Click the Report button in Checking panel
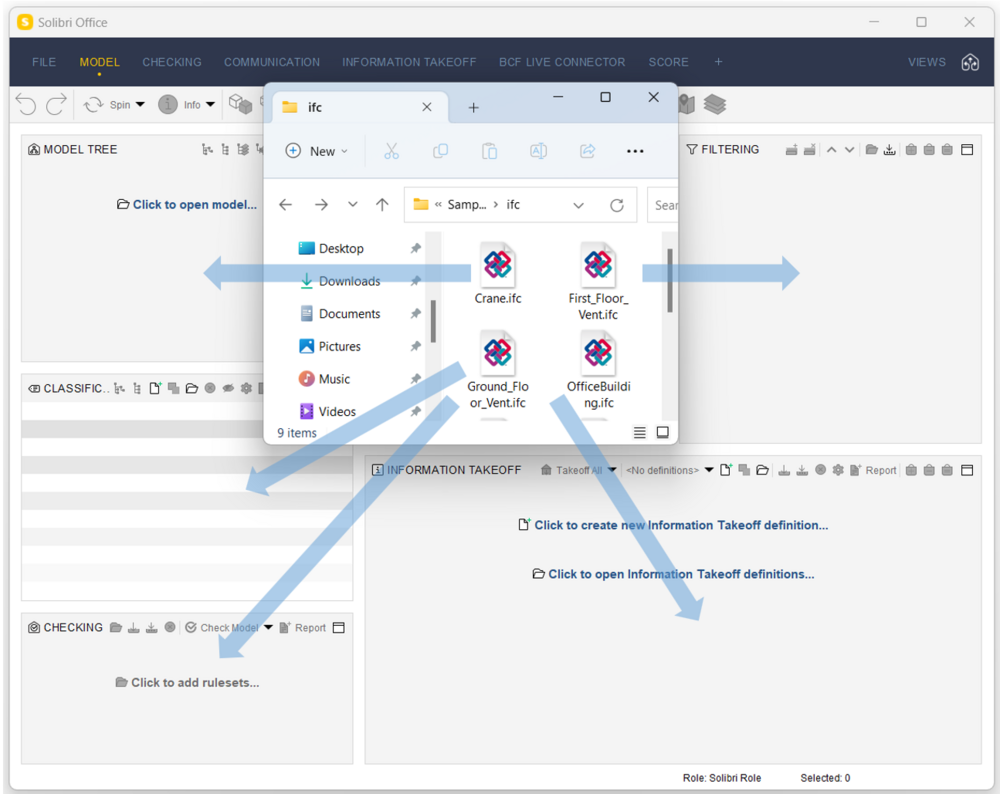 tap(303, 628)
